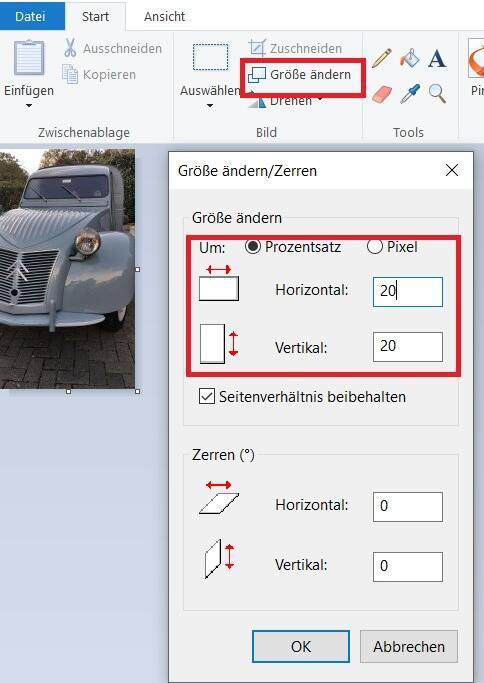
Task: Click the partially visible brushes icon on the right edge
Action: (x=476, y=58)
